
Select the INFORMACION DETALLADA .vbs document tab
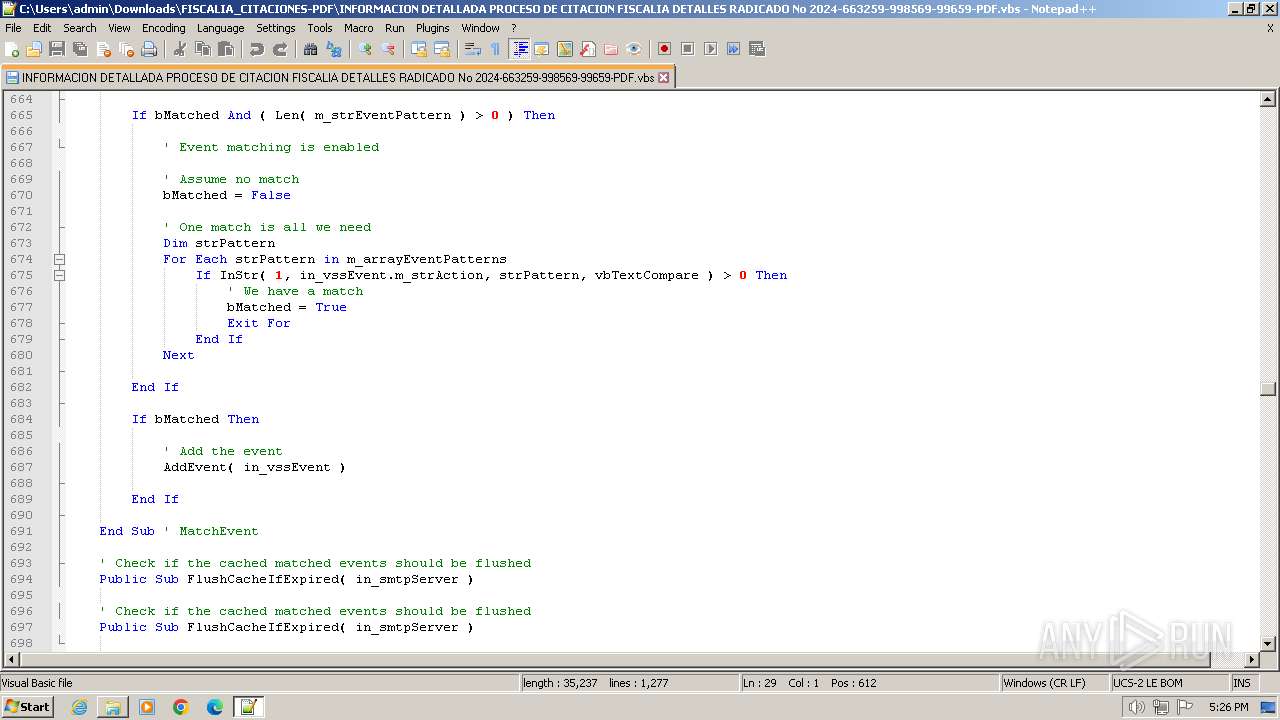[338, 77]
